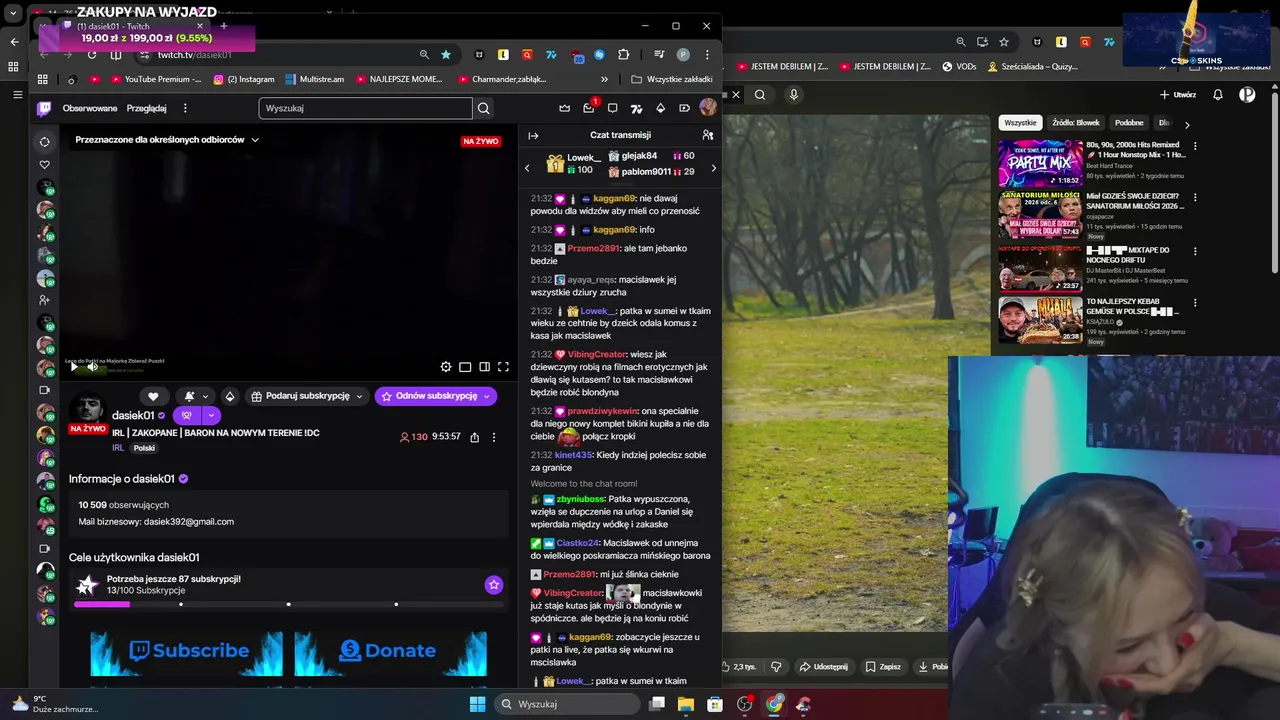Viewport: 1280px width, 720px height.
Task: Click the Twitch search magnifier button
Action: (x=484, y=108)
